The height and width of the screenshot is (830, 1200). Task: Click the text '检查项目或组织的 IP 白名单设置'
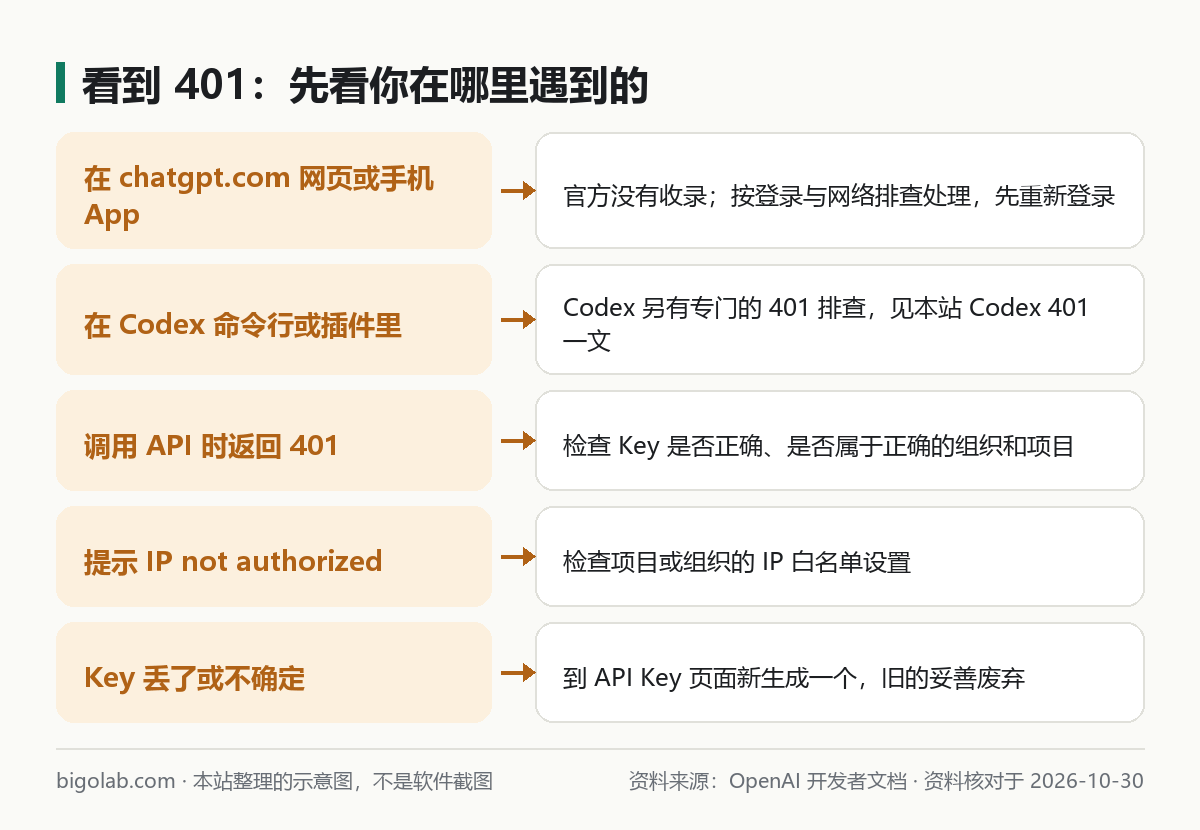737,562
